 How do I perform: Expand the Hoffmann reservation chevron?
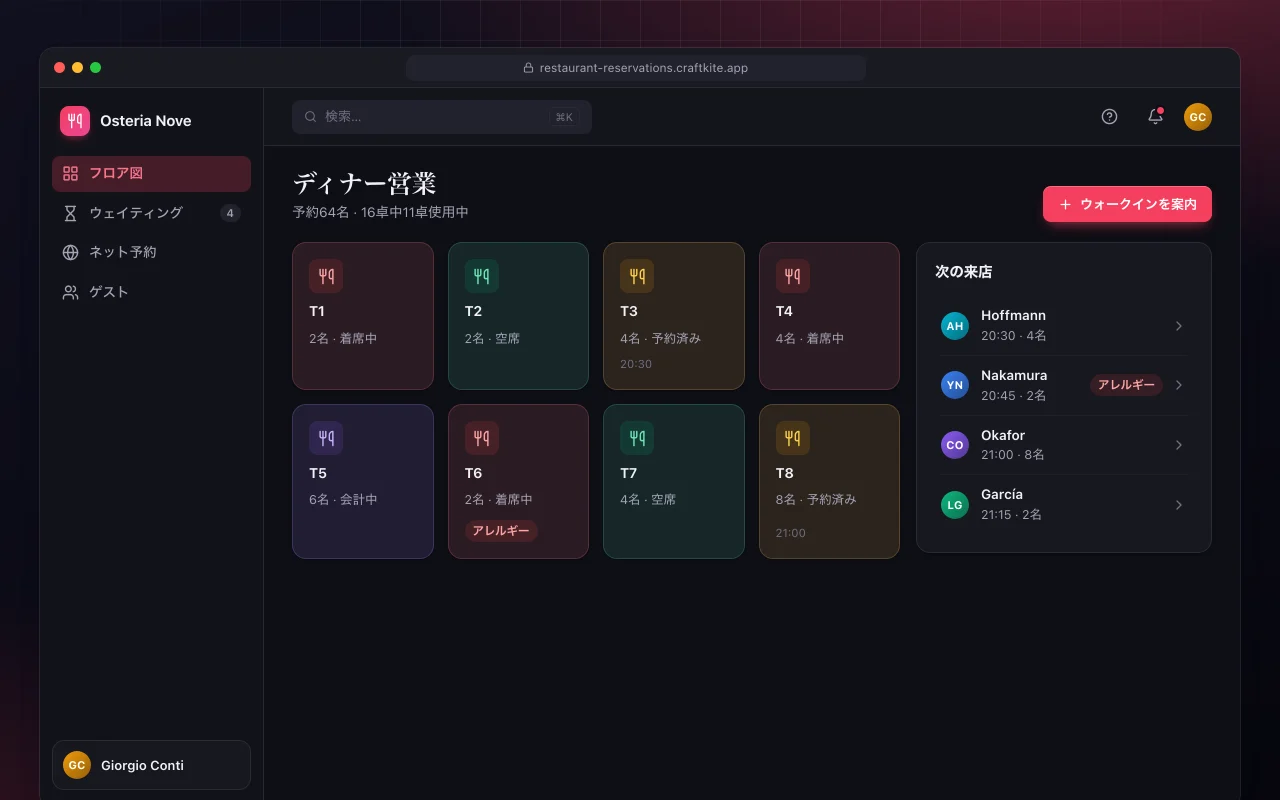[1179, 326]
